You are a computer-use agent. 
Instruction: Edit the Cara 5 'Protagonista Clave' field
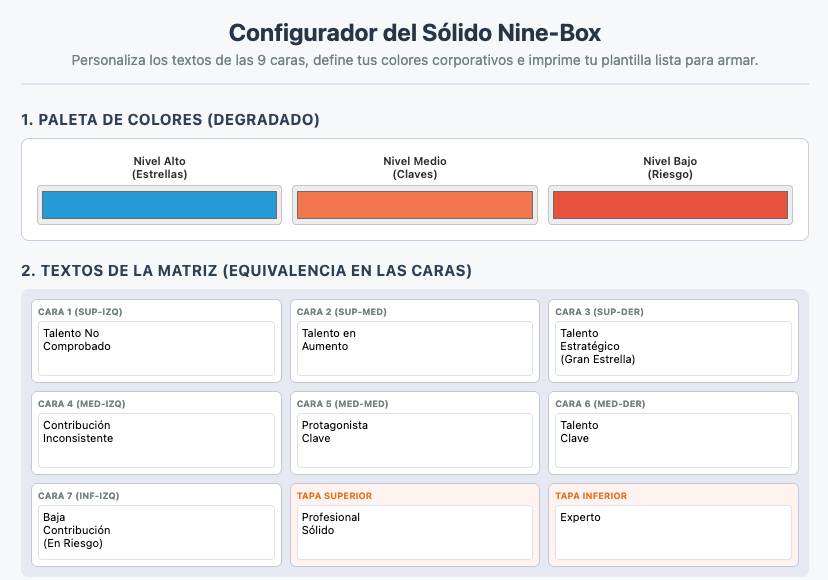(x=415, y=441)
